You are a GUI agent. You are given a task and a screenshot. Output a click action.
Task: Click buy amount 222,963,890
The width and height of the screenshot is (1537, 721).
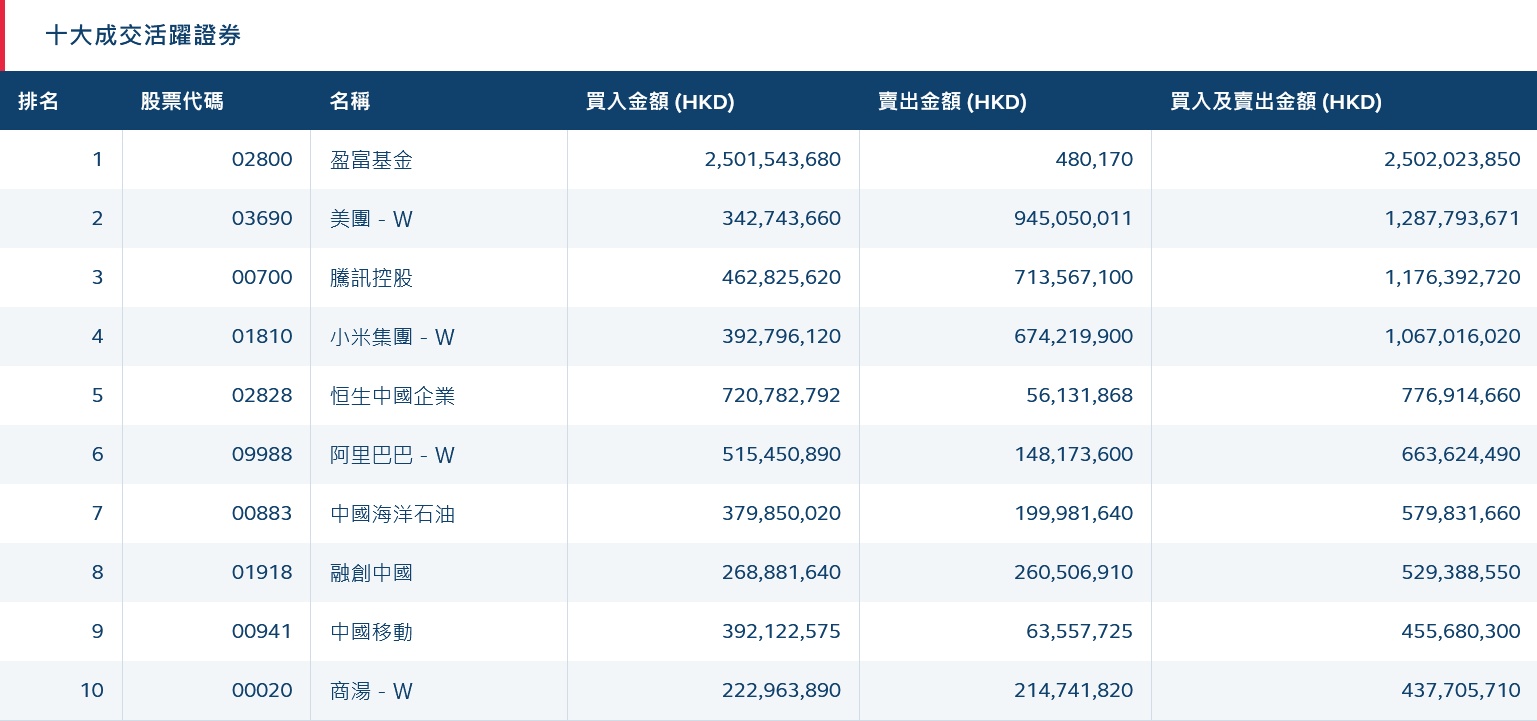coord(782,691)
